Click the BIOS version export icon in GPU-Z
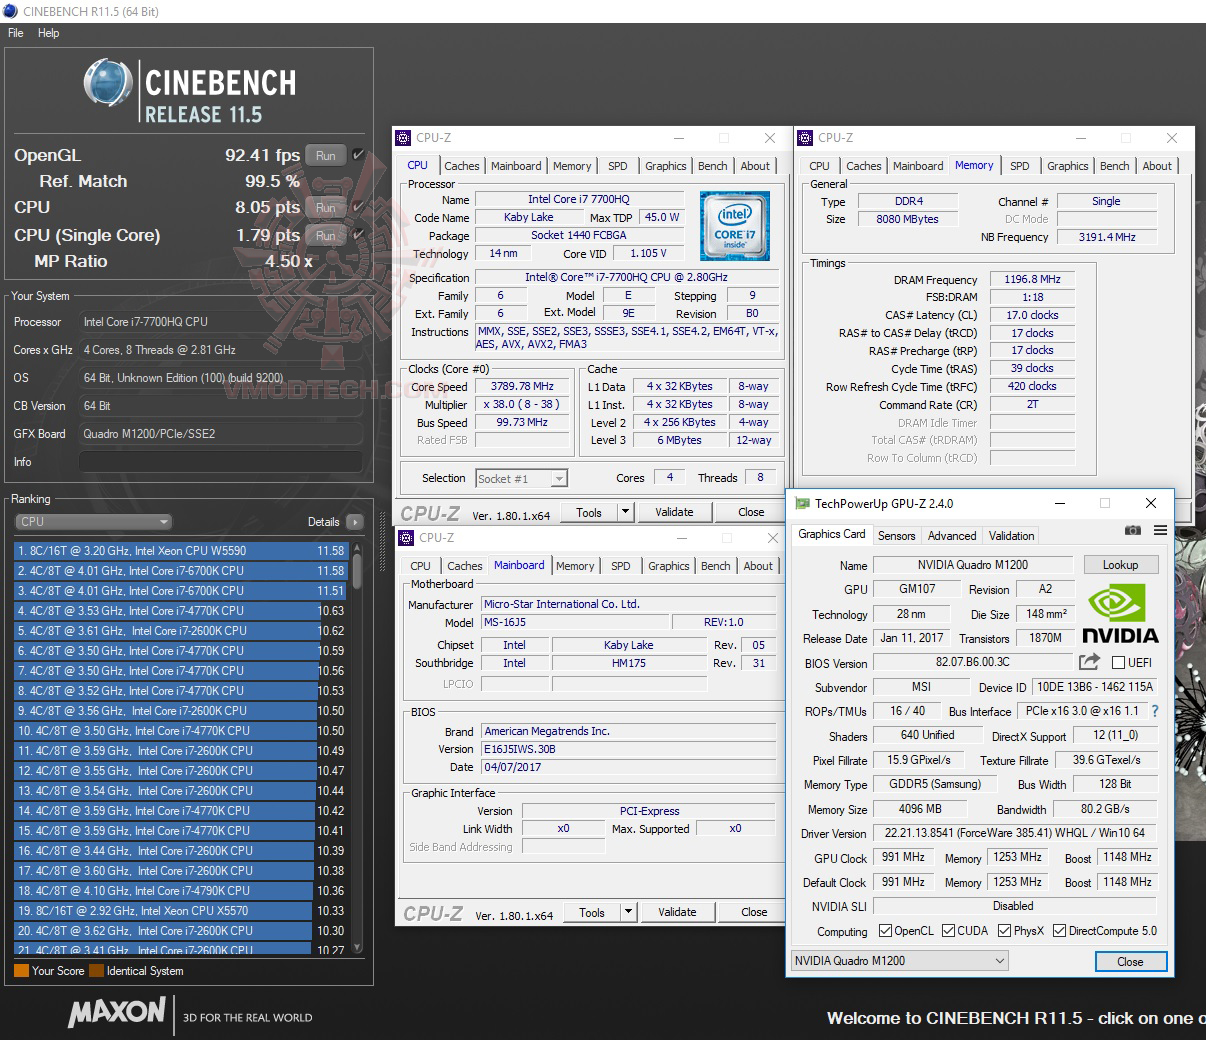This screenshot has height=1040, width=1206. pyautogui.click(x=1088, y=661)
